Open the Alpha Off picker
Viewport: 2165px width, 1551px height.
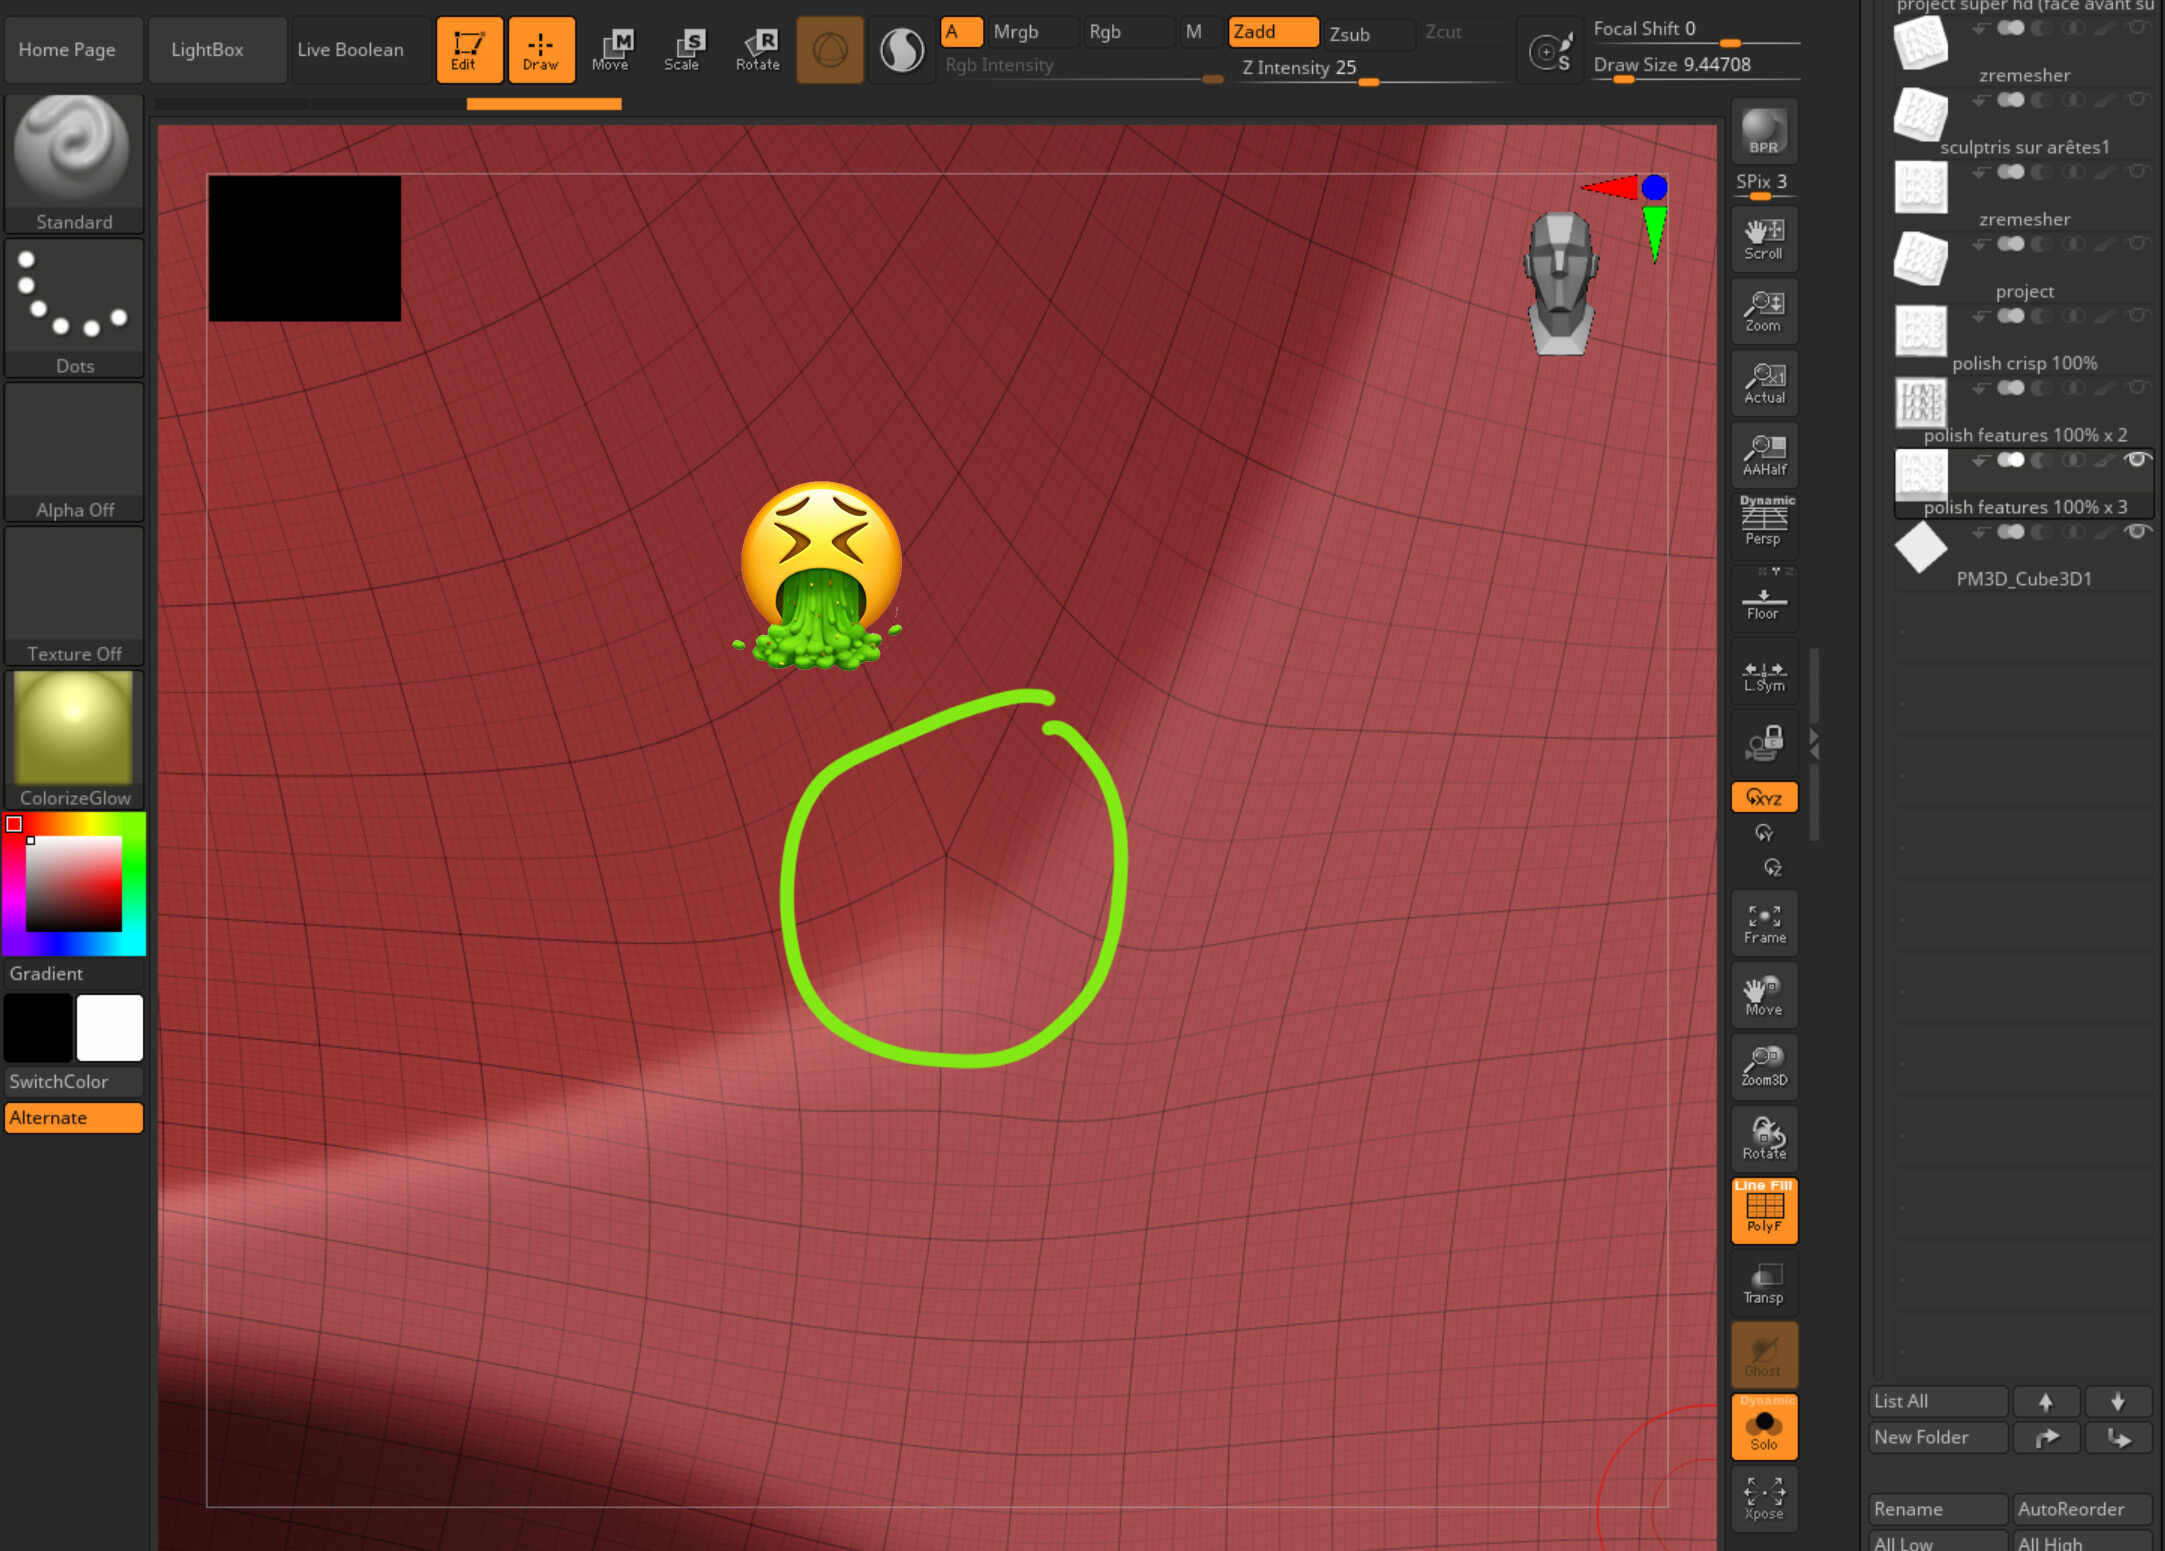[74, 452]
